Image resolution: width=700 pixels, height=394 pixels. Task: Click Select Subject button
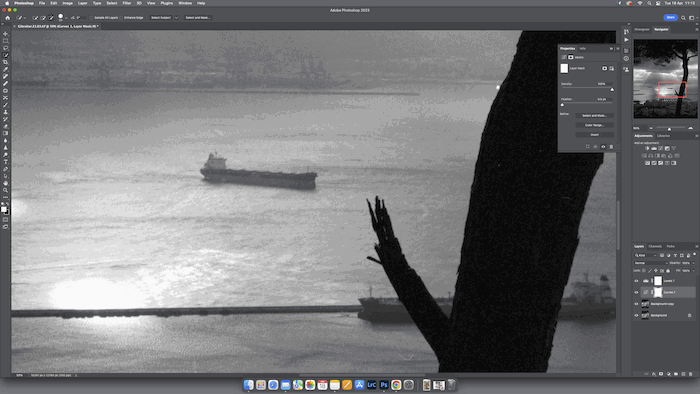[x=161, y=18]
